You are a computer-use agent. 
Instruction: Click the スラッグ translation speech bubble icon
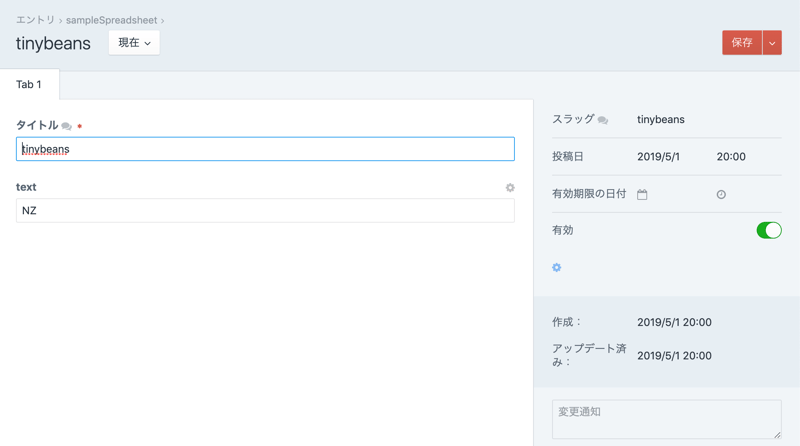coord(603,120)
